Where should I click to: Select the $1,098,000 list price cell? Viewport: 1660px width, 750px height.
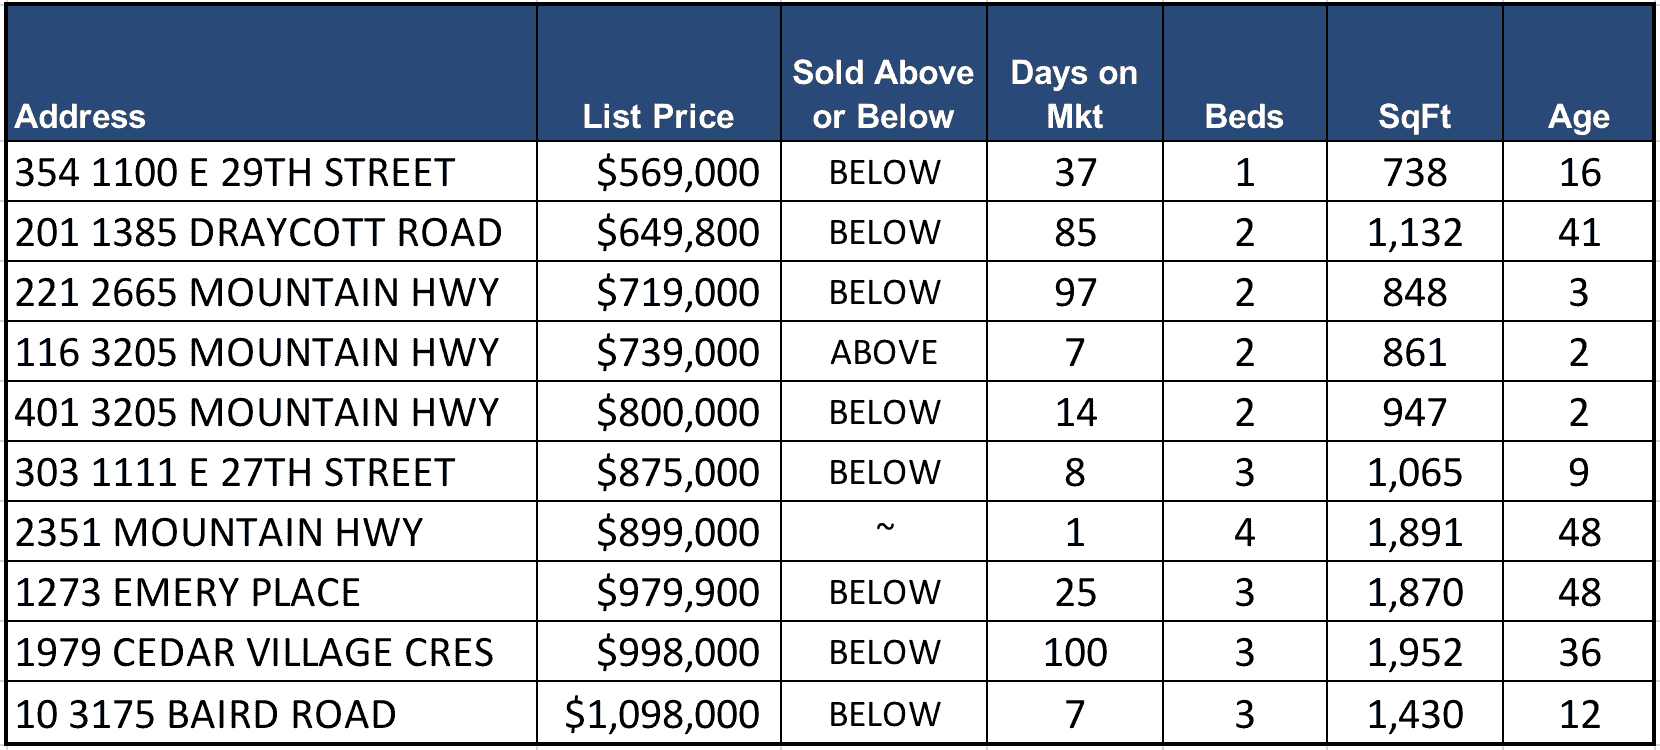coord(661,714)
